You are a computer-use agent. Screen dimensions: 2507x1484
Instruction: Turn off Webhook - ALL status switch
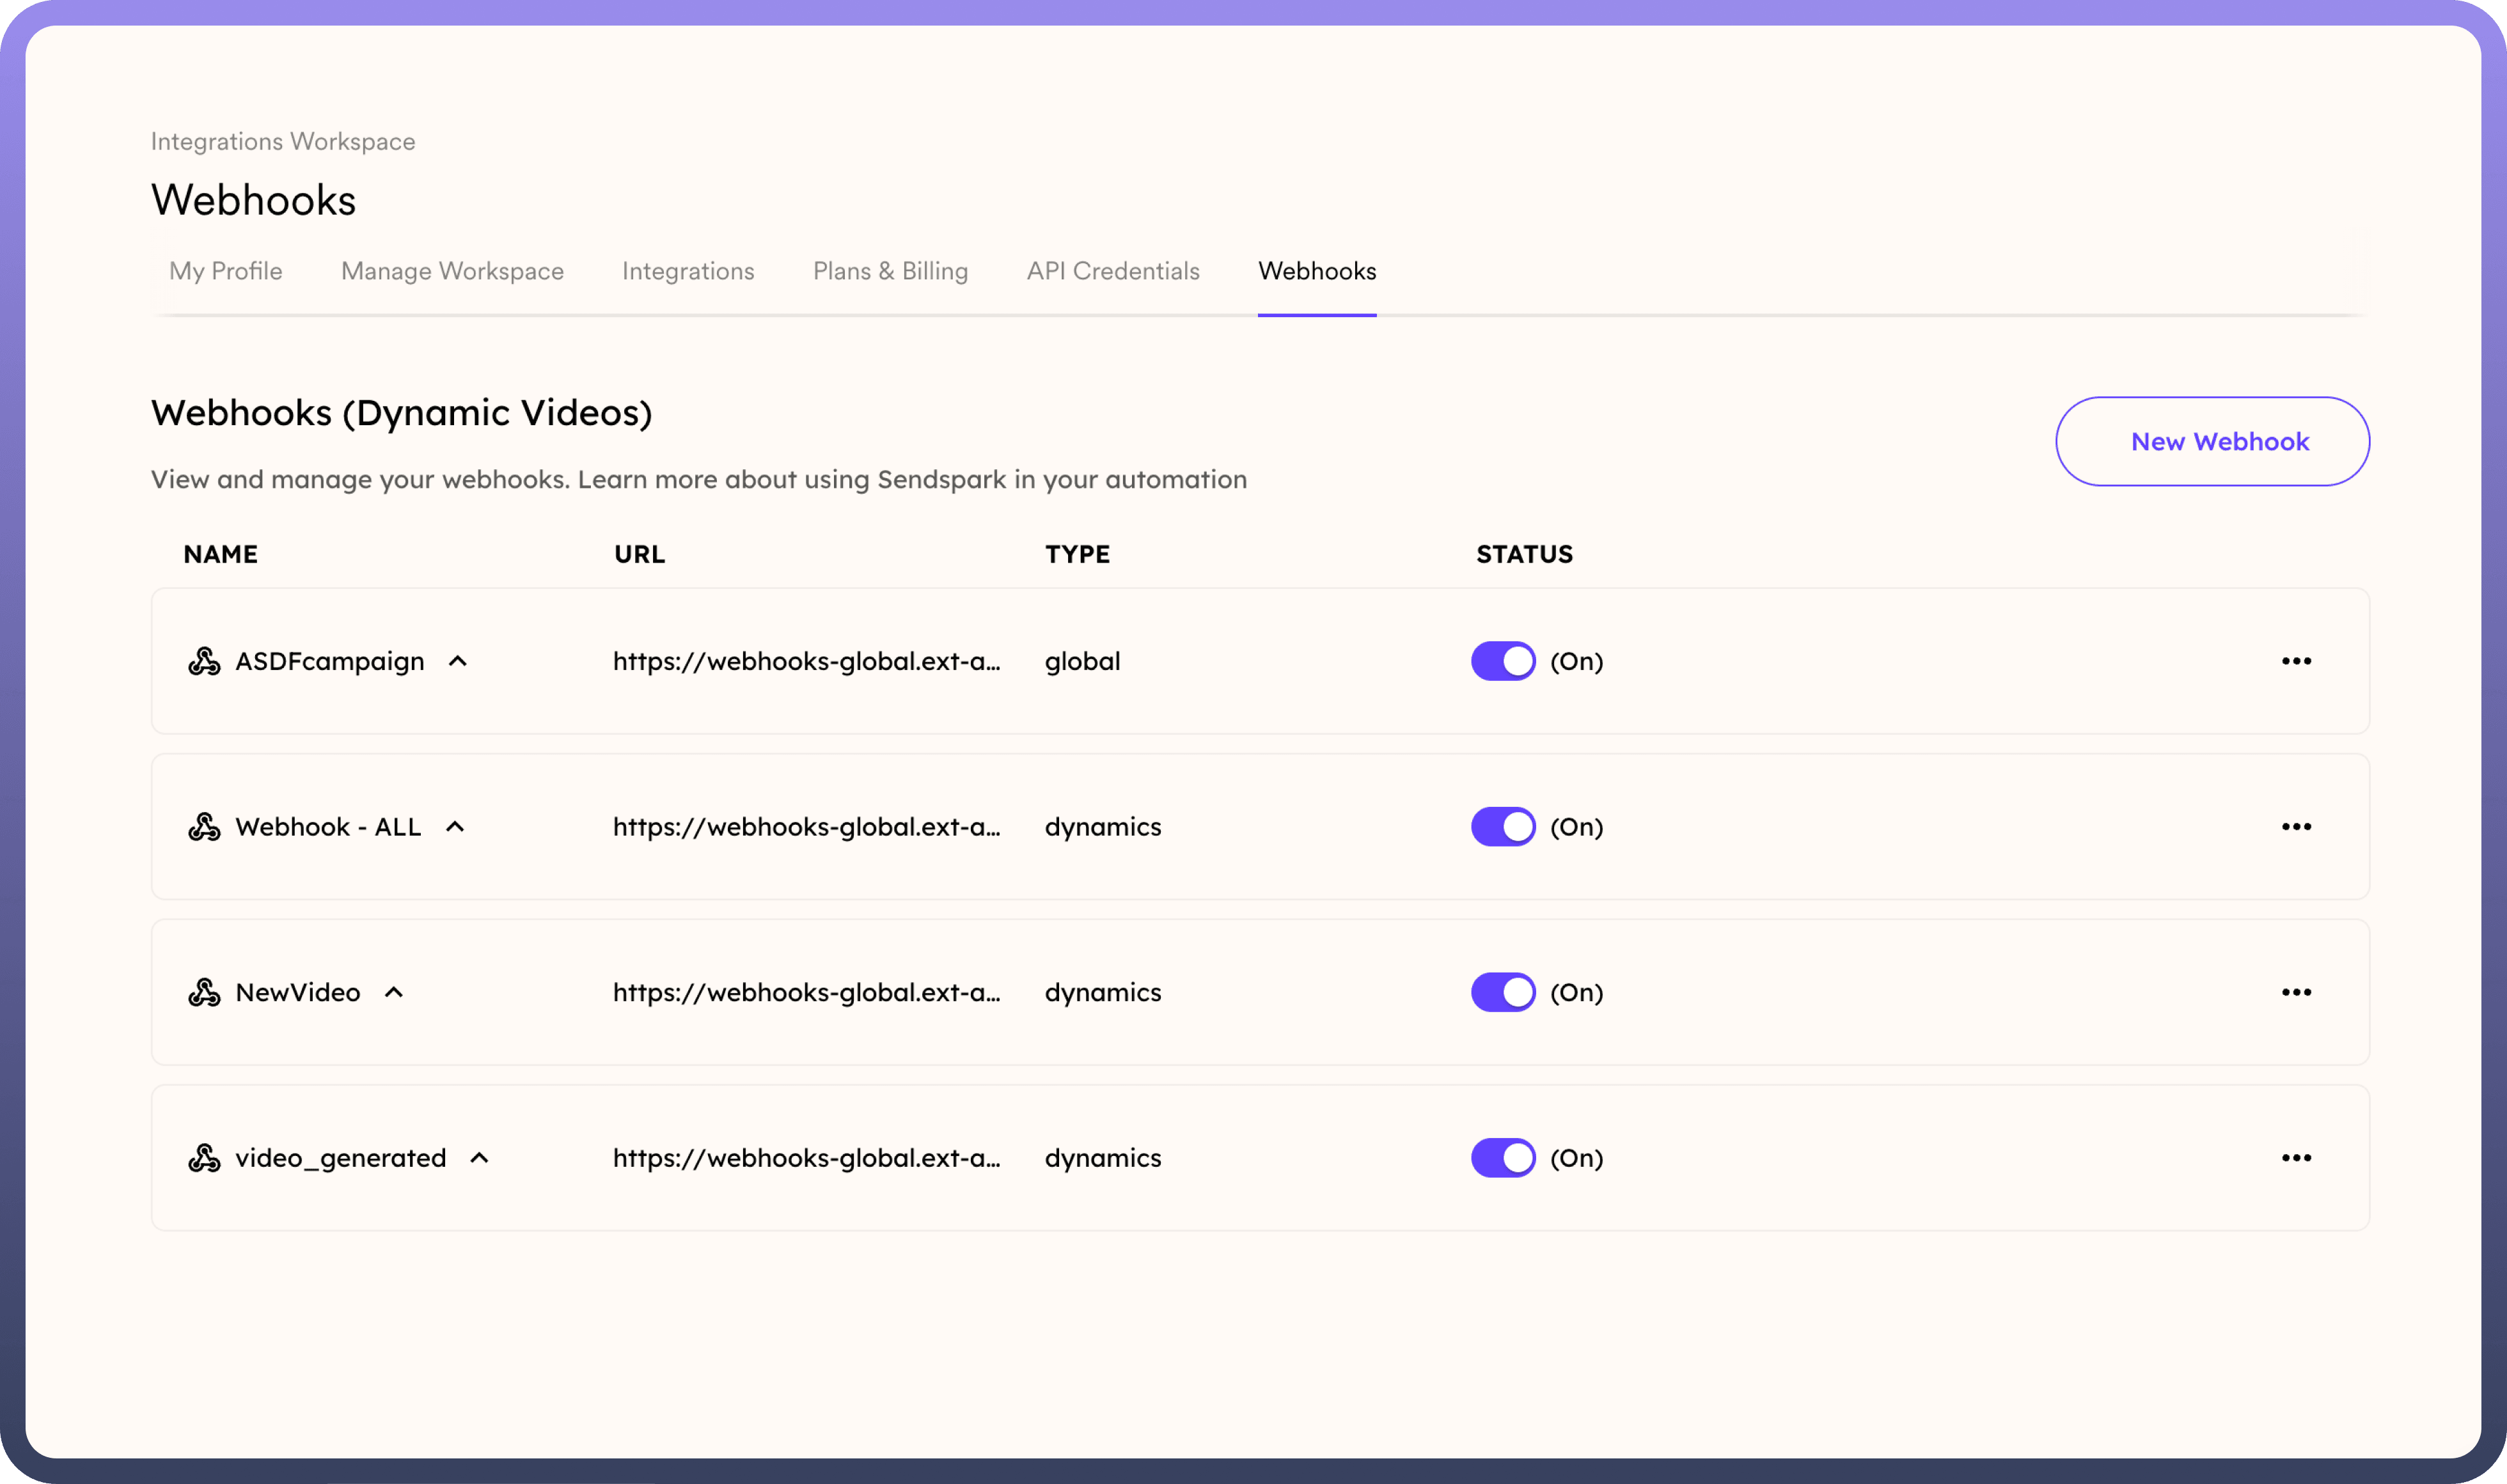(1502, 827)
